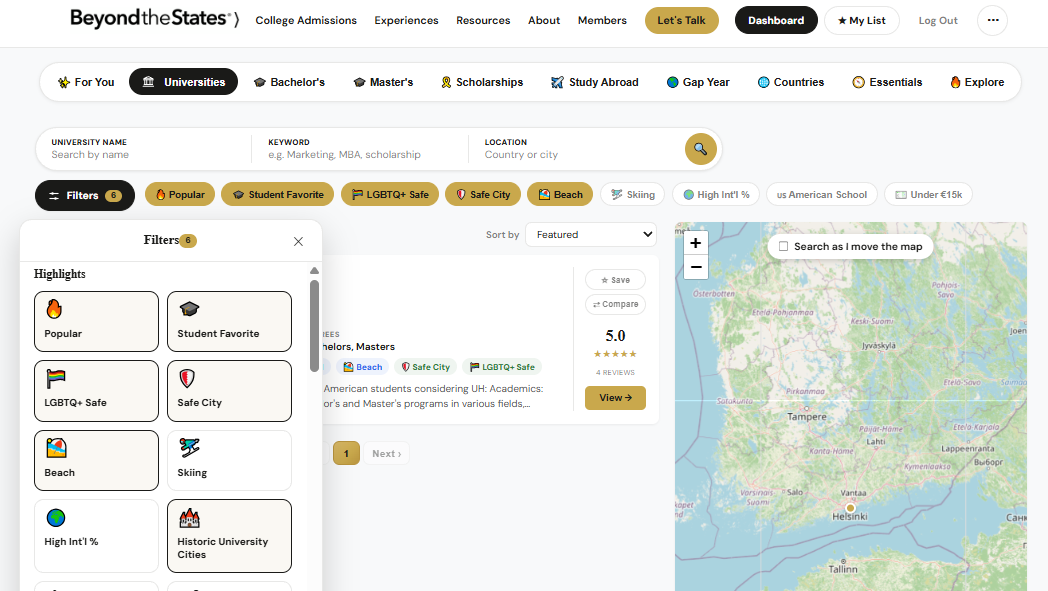
Task: Open My List
Action: tap(862, 21)
